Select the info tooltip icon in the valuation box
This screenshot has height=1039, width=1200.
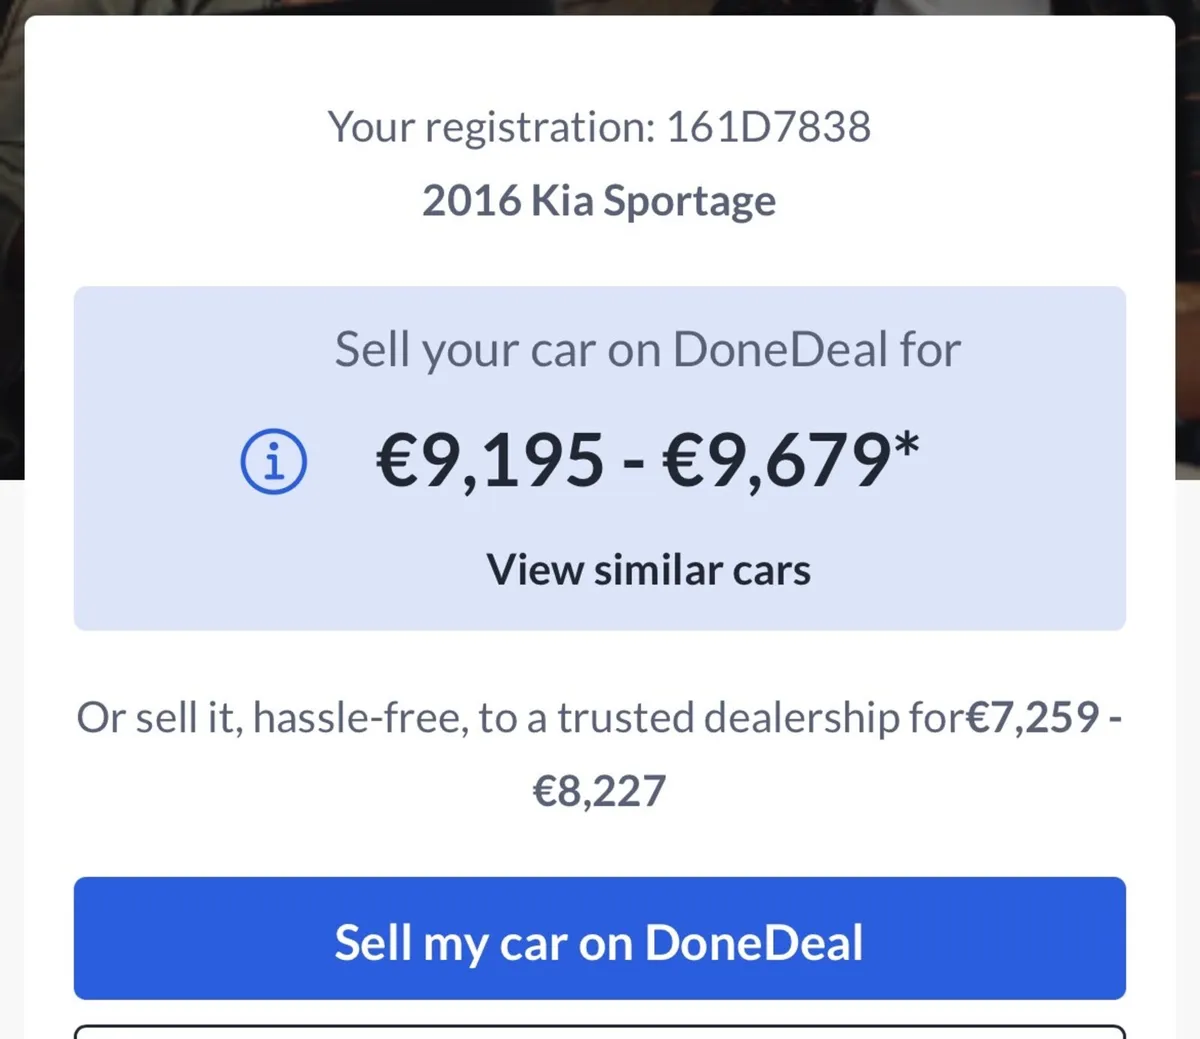click(272, 459)
